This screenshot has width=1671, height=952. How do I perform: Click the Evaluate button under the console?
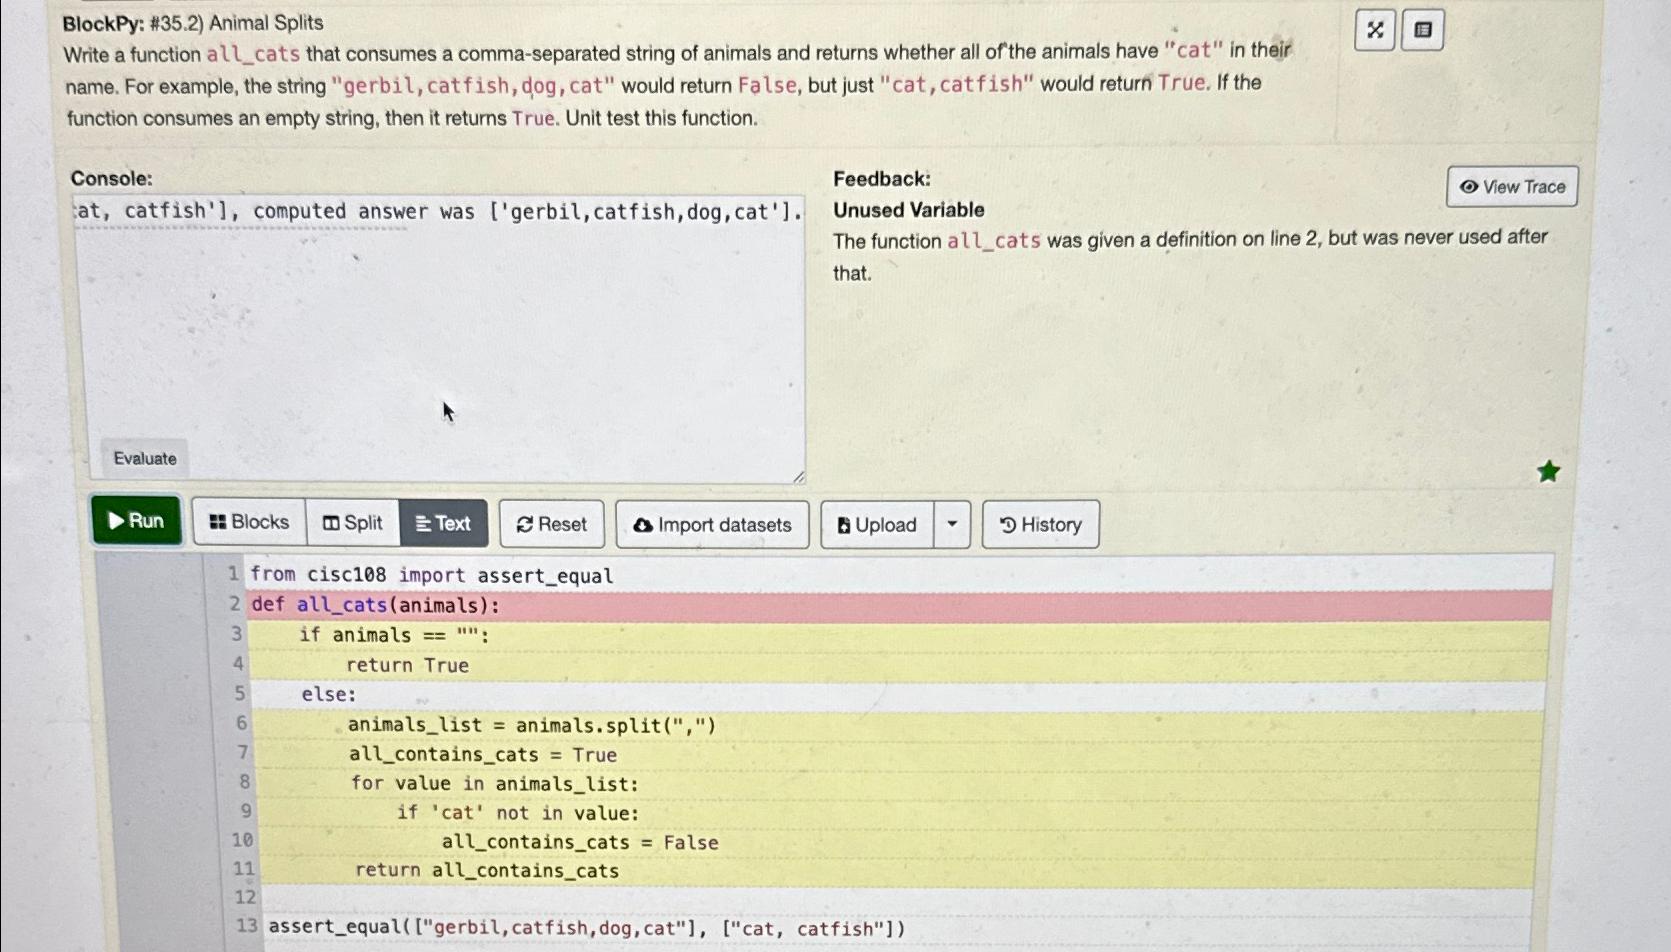144,458
